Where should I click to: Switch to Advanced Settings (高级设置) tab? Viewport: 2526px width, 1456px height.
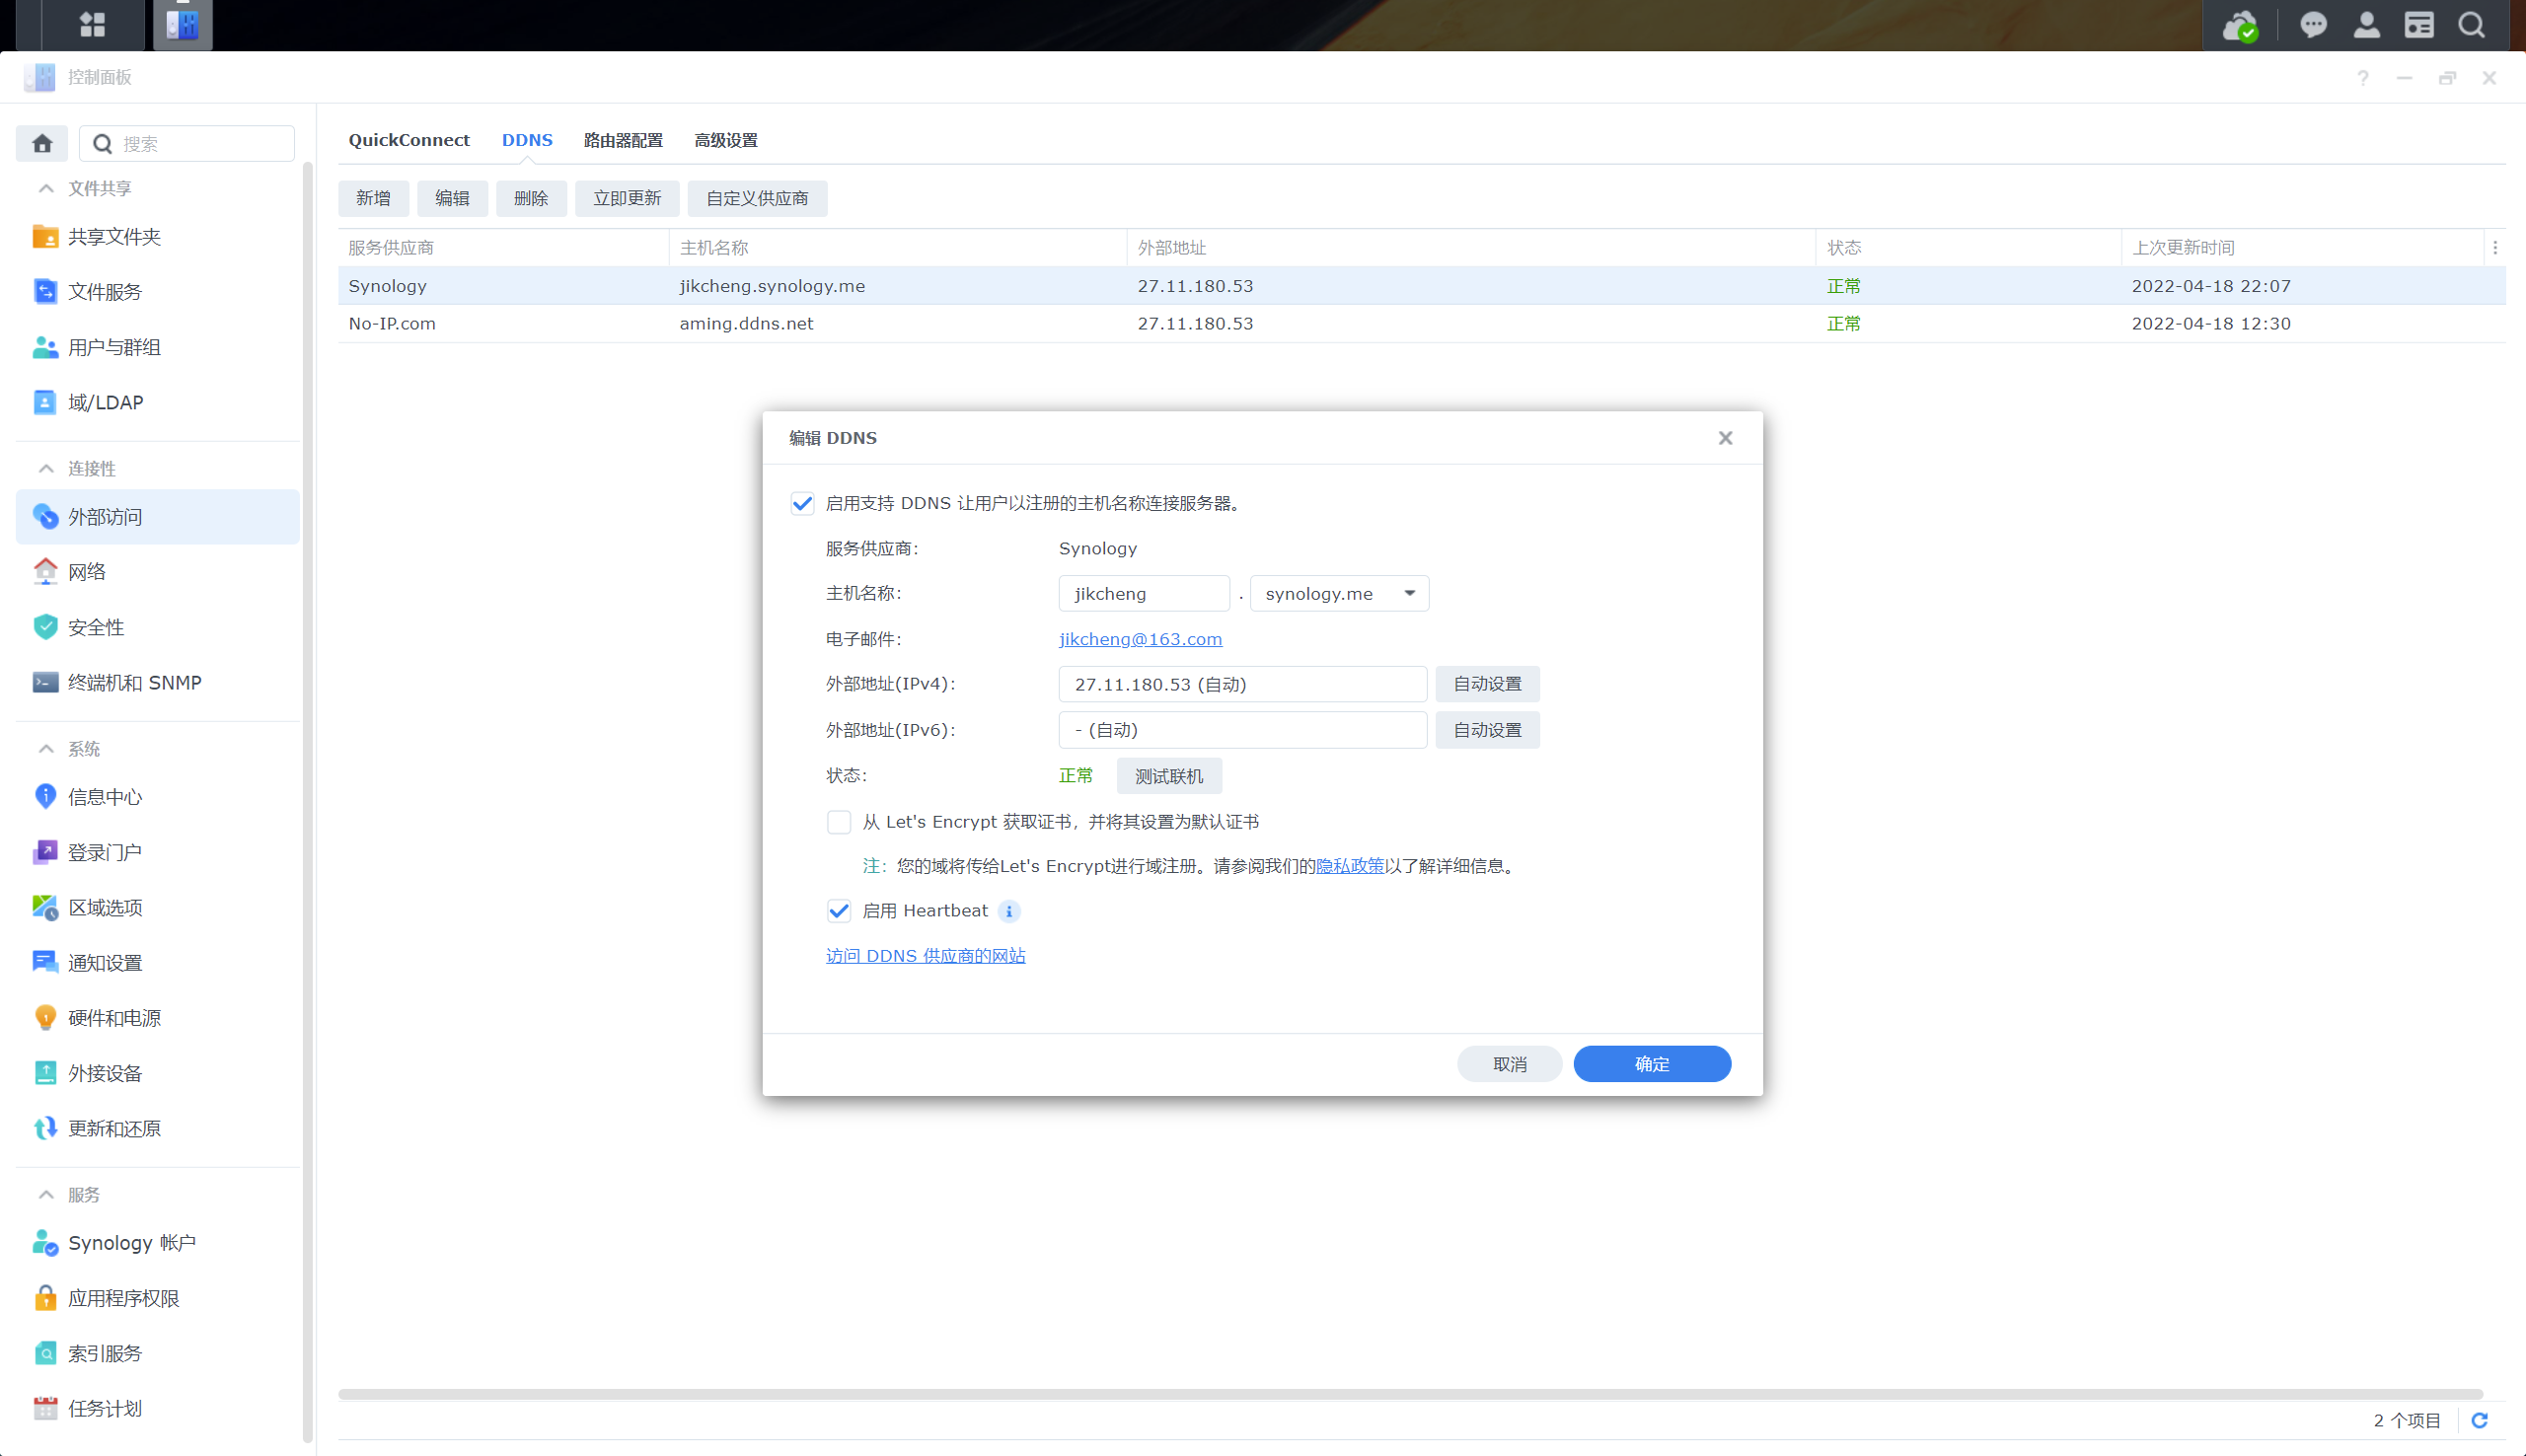[x=726, y=140]
